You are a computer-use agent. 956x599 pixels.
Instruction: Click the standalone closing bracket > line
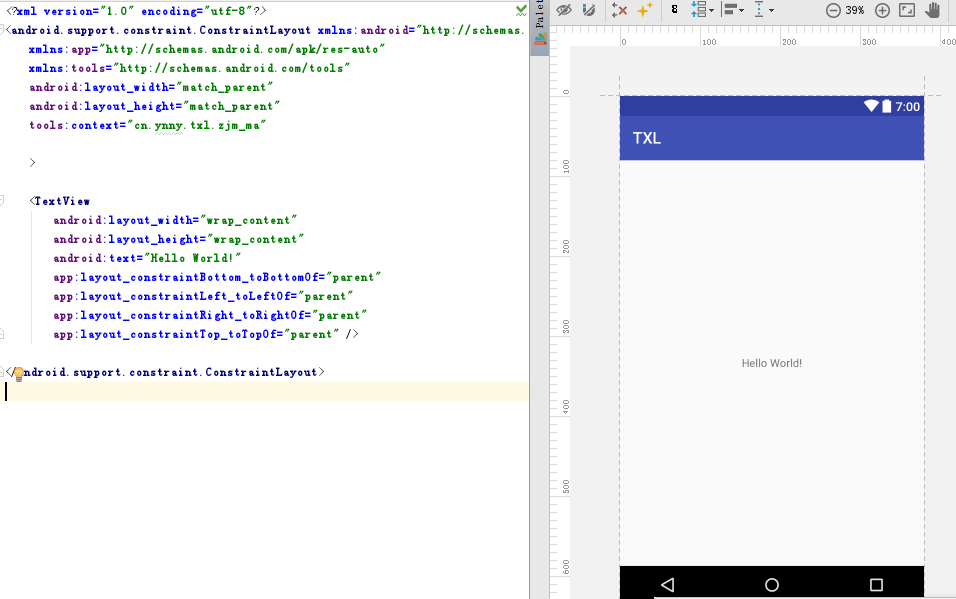tap(32, 163)
